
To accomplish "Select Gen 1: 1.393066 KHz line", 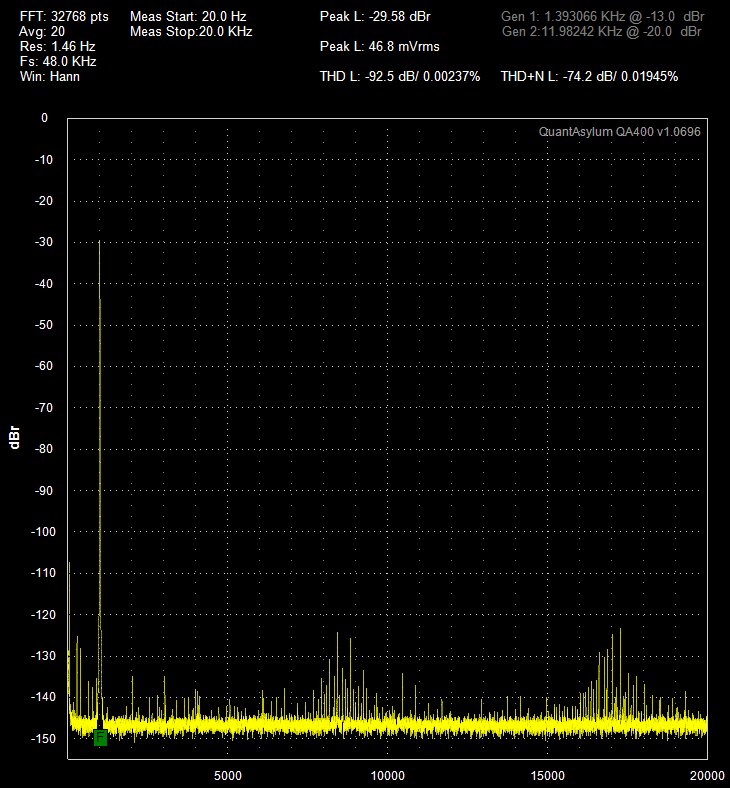I will coord(602,17).
